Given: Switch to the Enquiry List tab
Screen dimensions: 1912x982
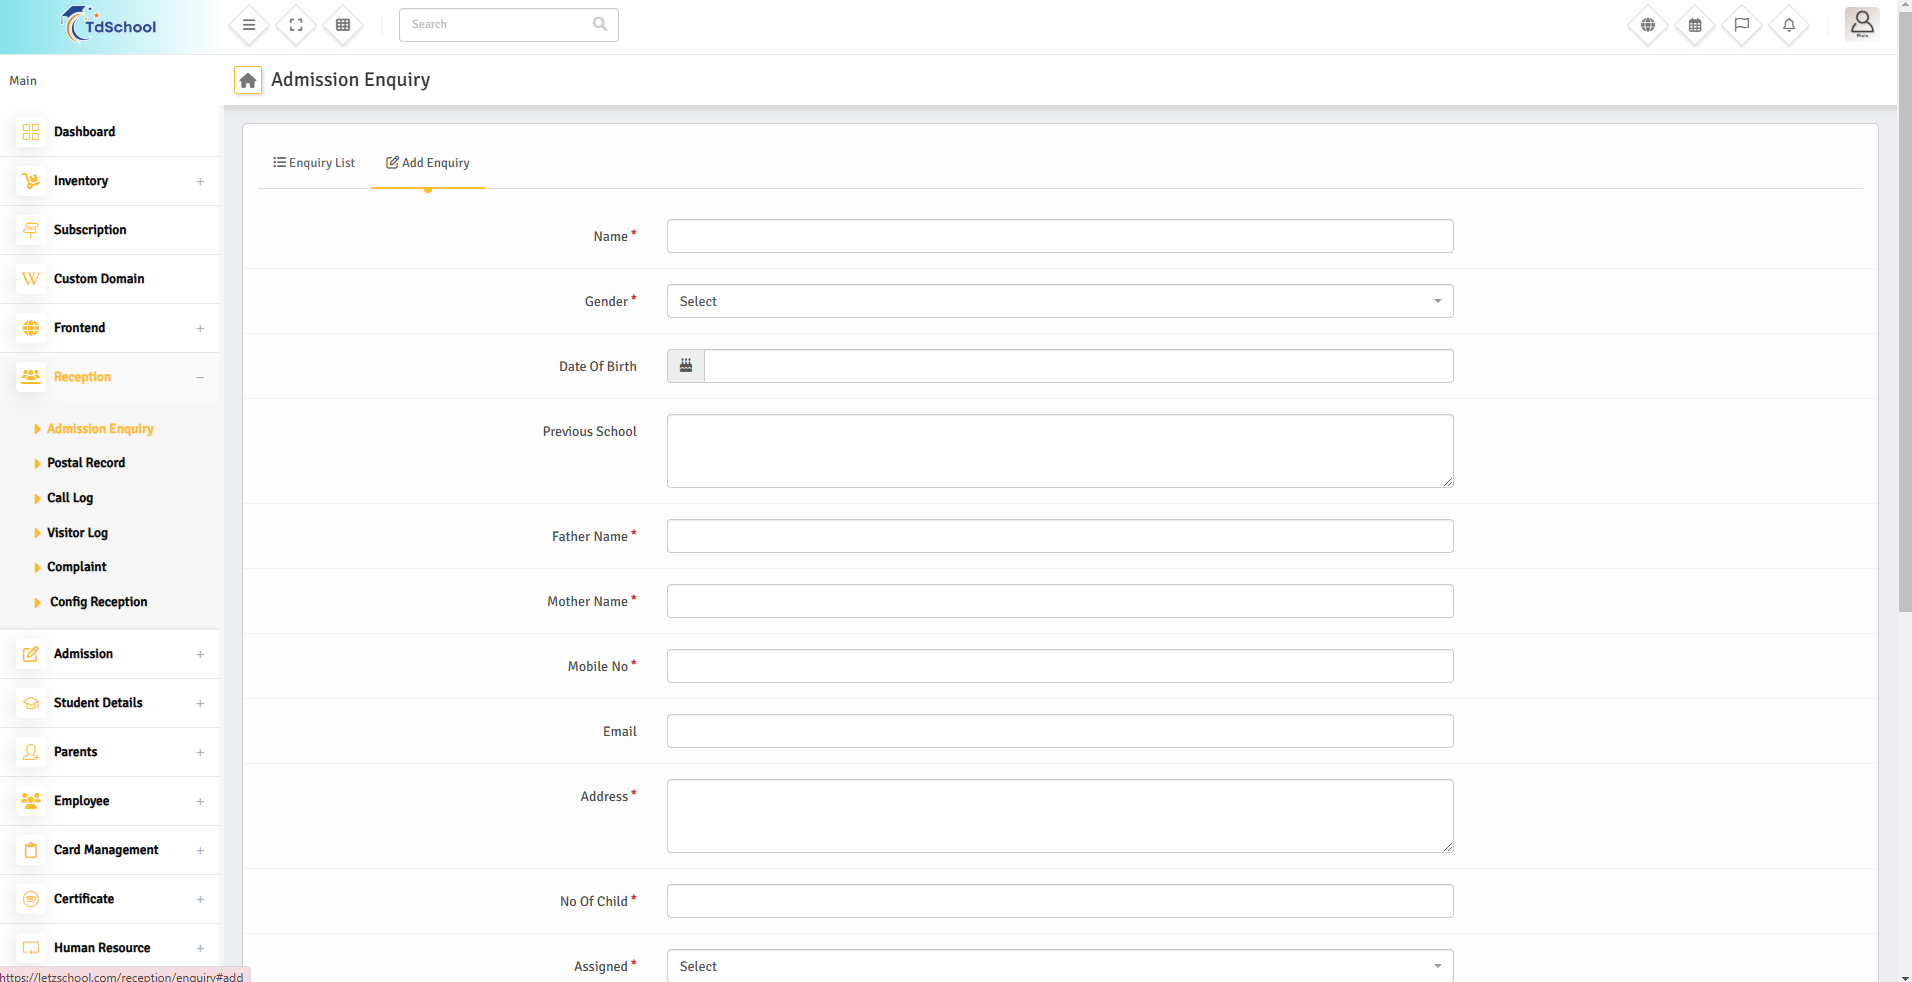Looking at the screenshot, I should click(x=314, y=163).
